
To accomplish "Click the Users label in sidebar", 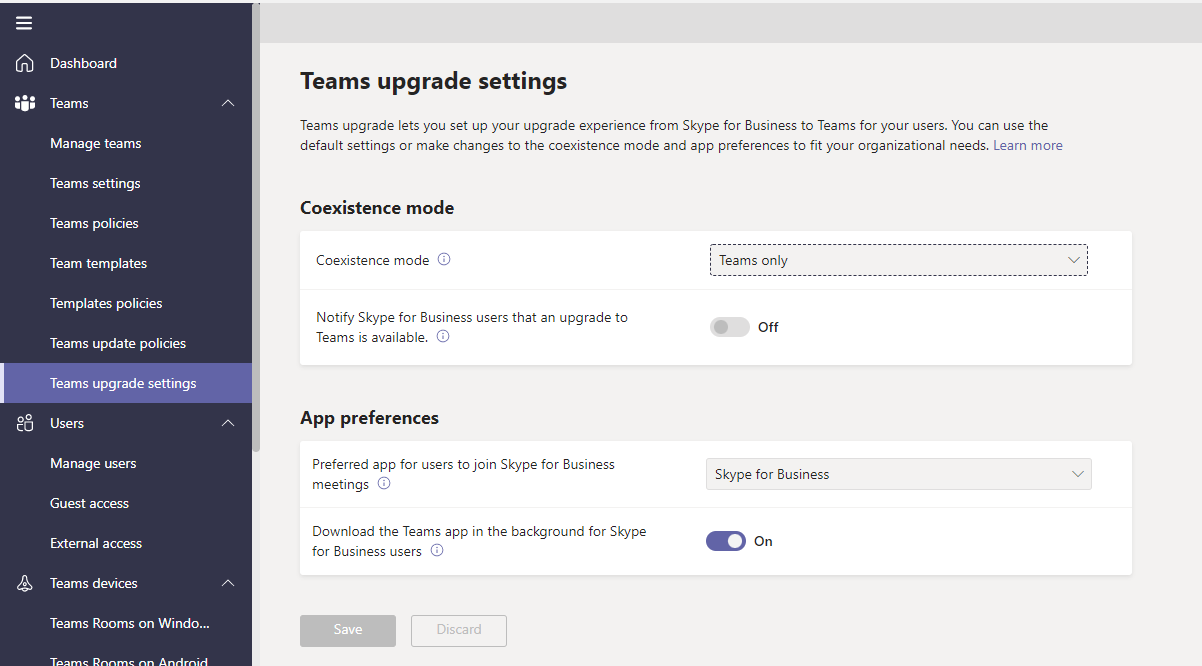I will coord(67,423).
